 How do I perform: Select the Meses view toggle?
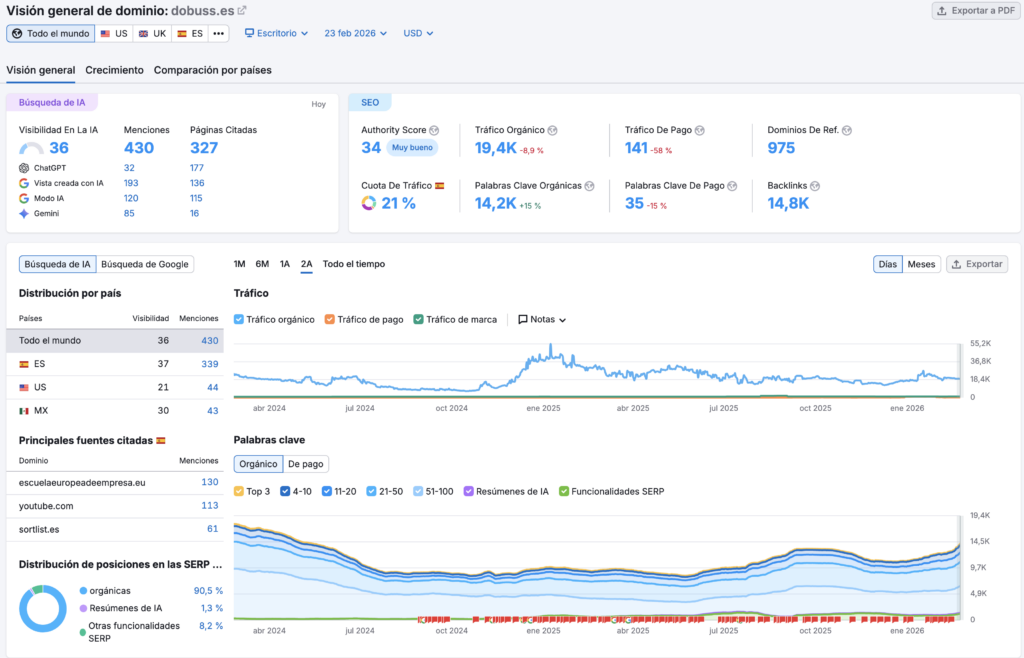point(921,264)
